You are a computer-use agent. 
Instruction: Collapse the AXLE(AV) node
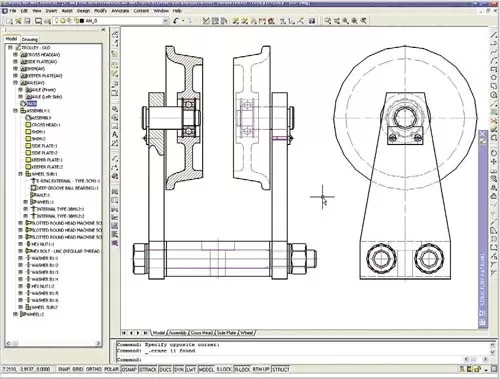tap(15, 83)
